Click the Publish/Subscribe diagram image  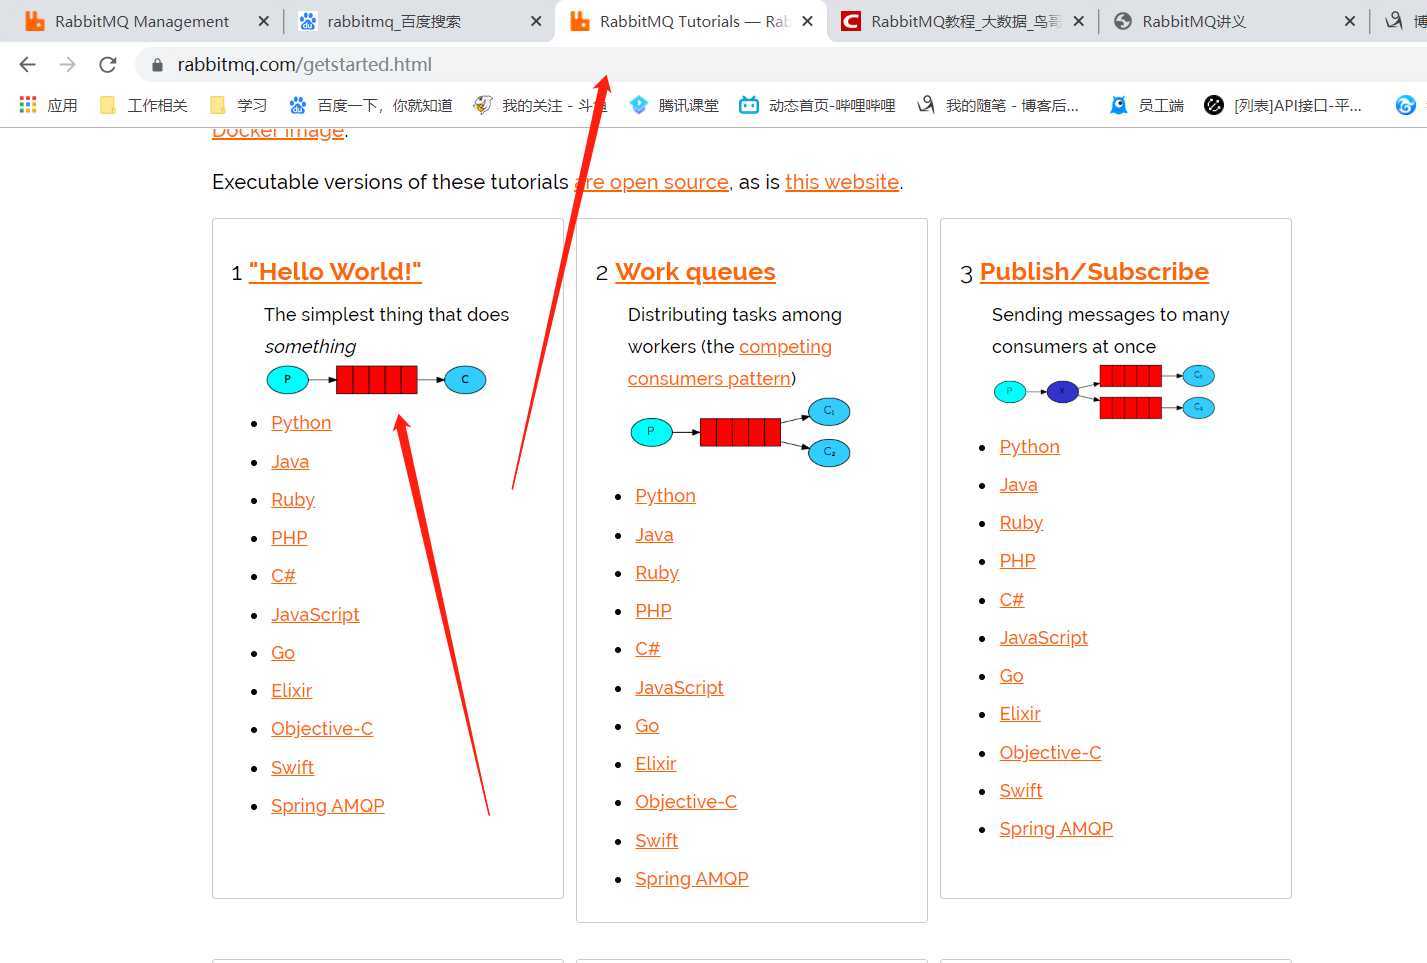pyautogui.click(x=1104, y=391)
